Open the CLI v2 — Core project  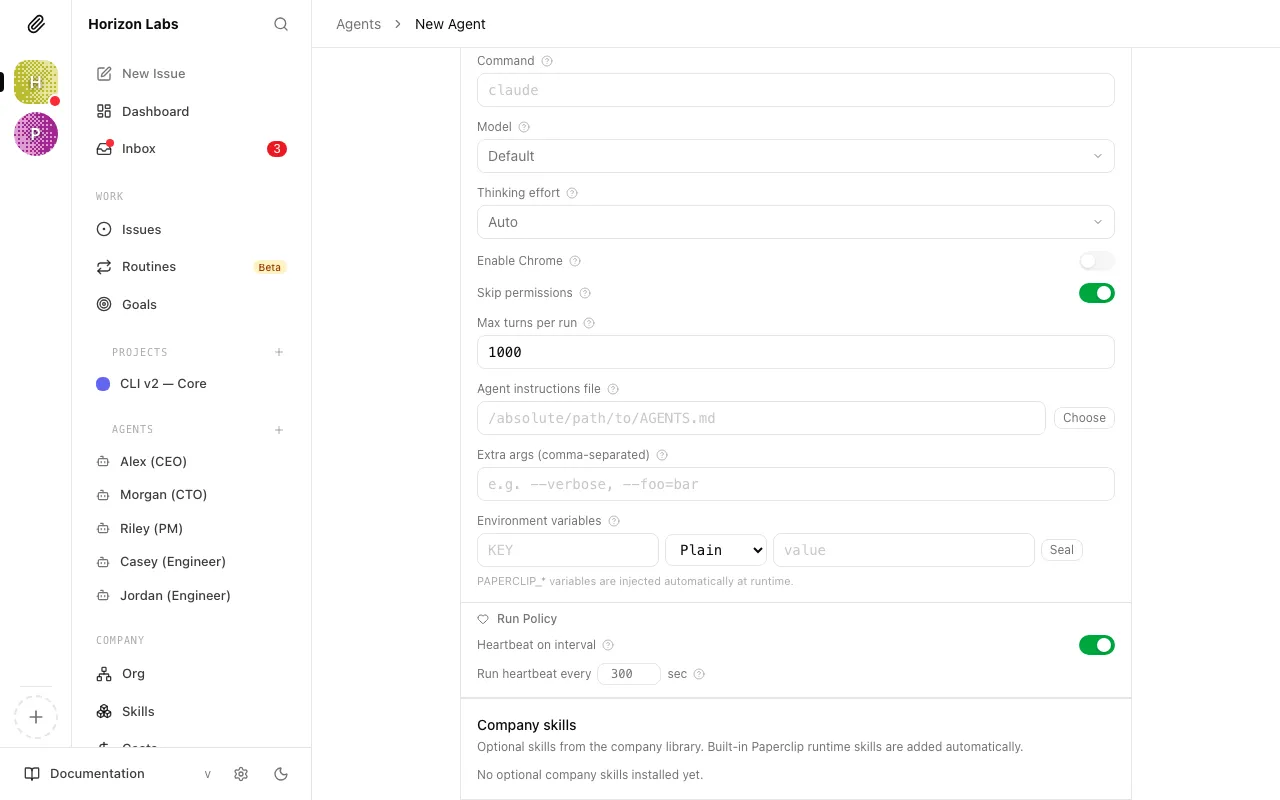191,384
